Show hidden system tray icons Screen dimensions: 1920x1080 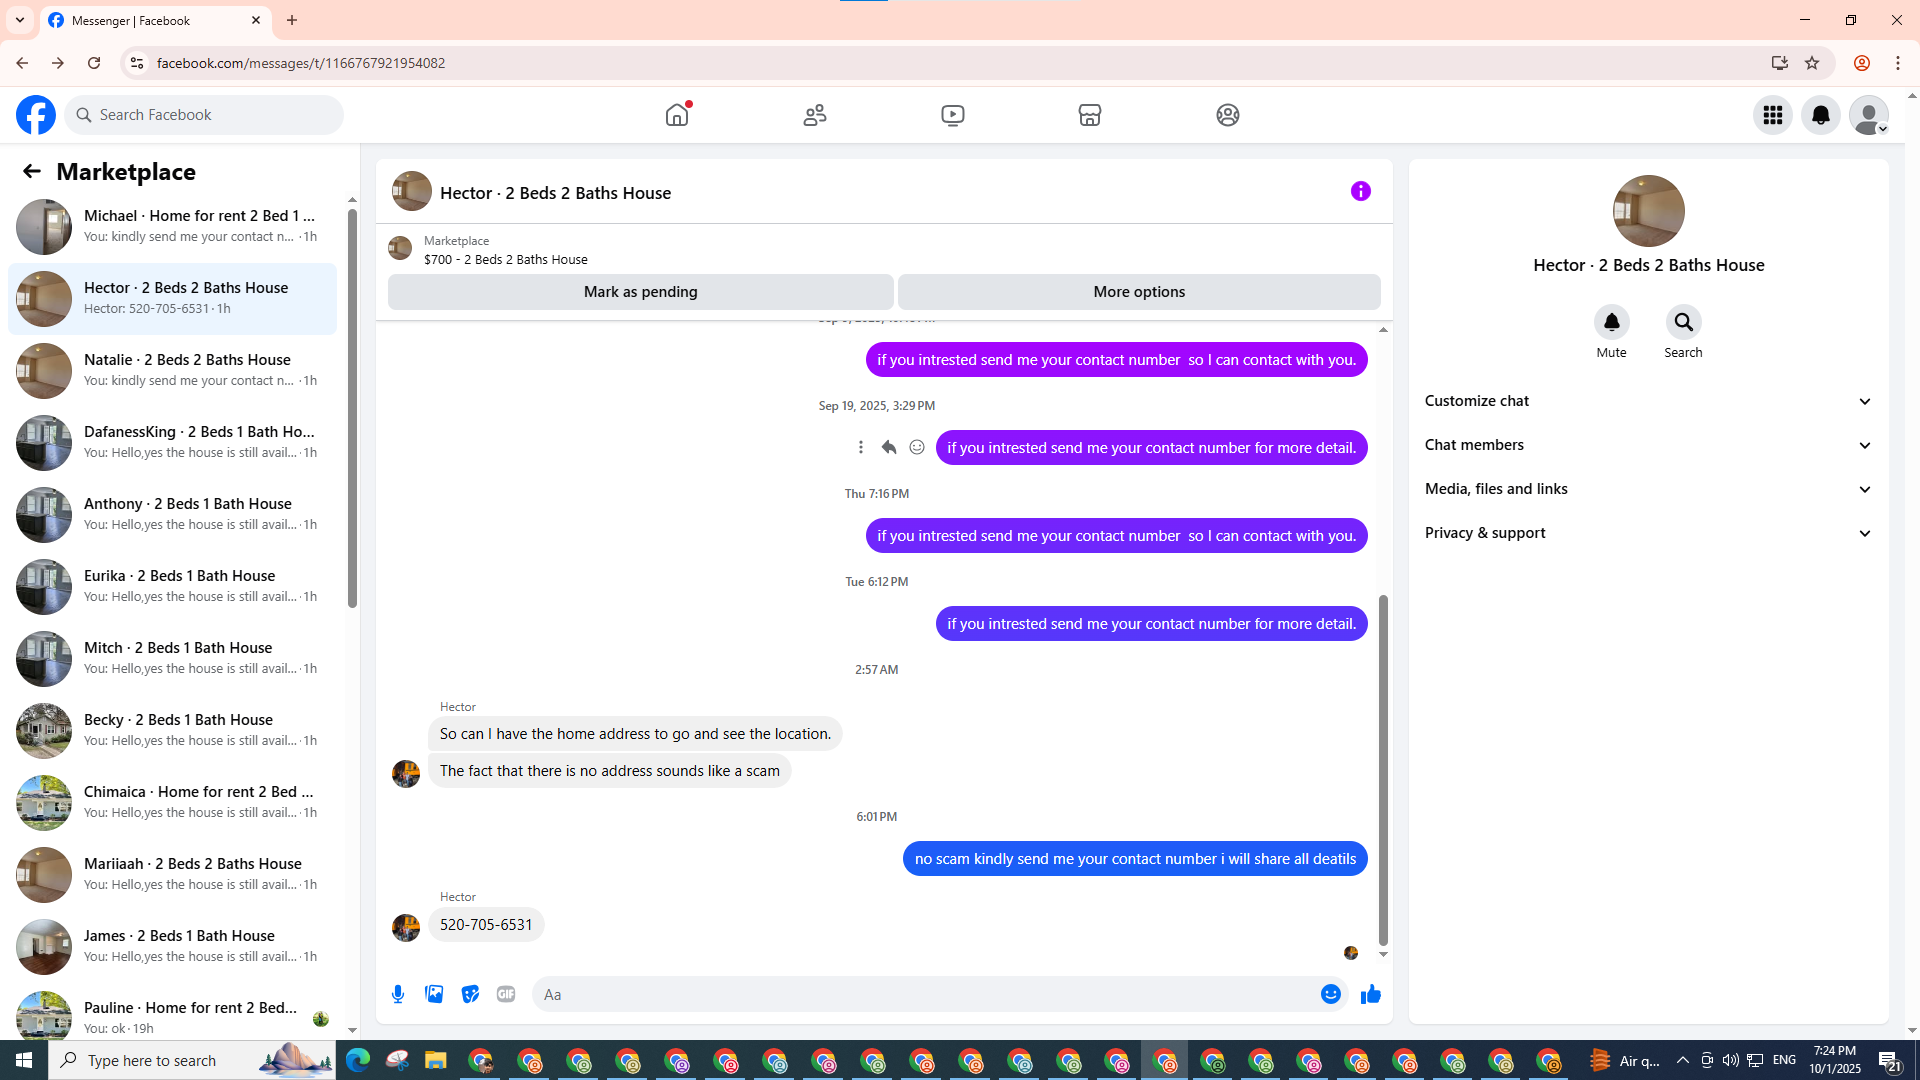[x=1682, y=1060]
